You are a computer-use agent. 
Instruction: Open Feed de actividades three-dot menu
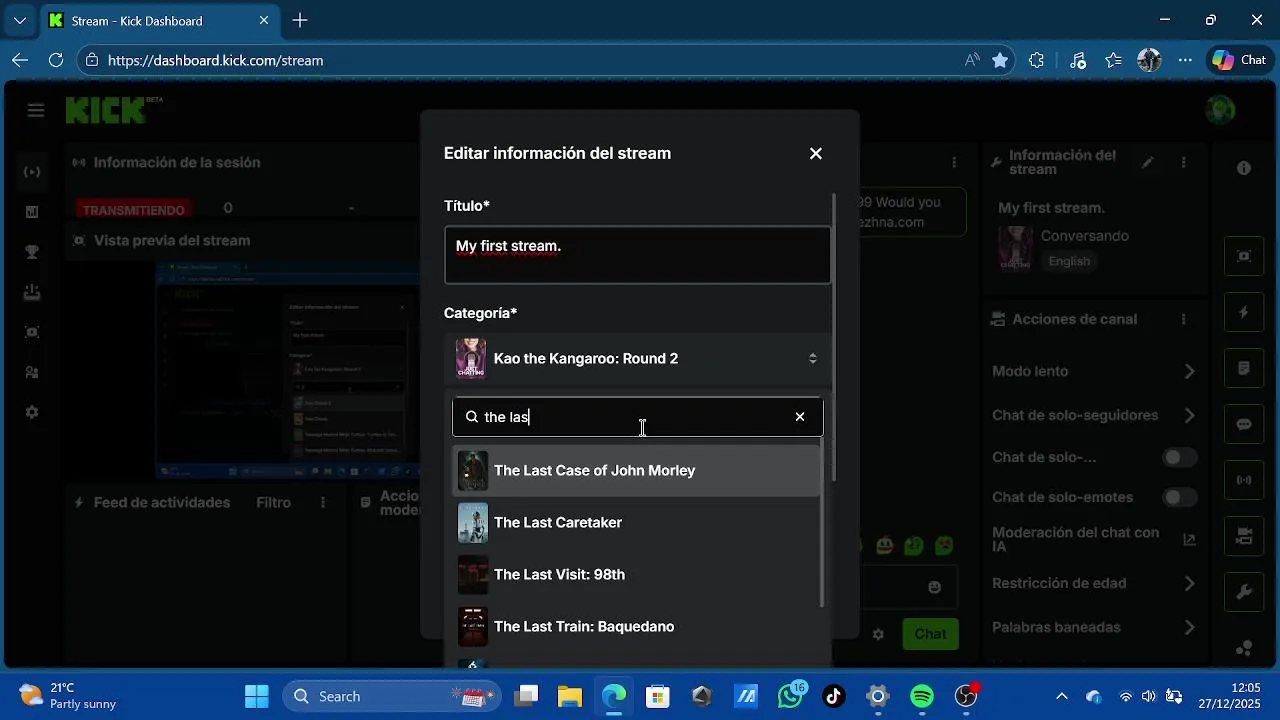(x=322, y=503)
